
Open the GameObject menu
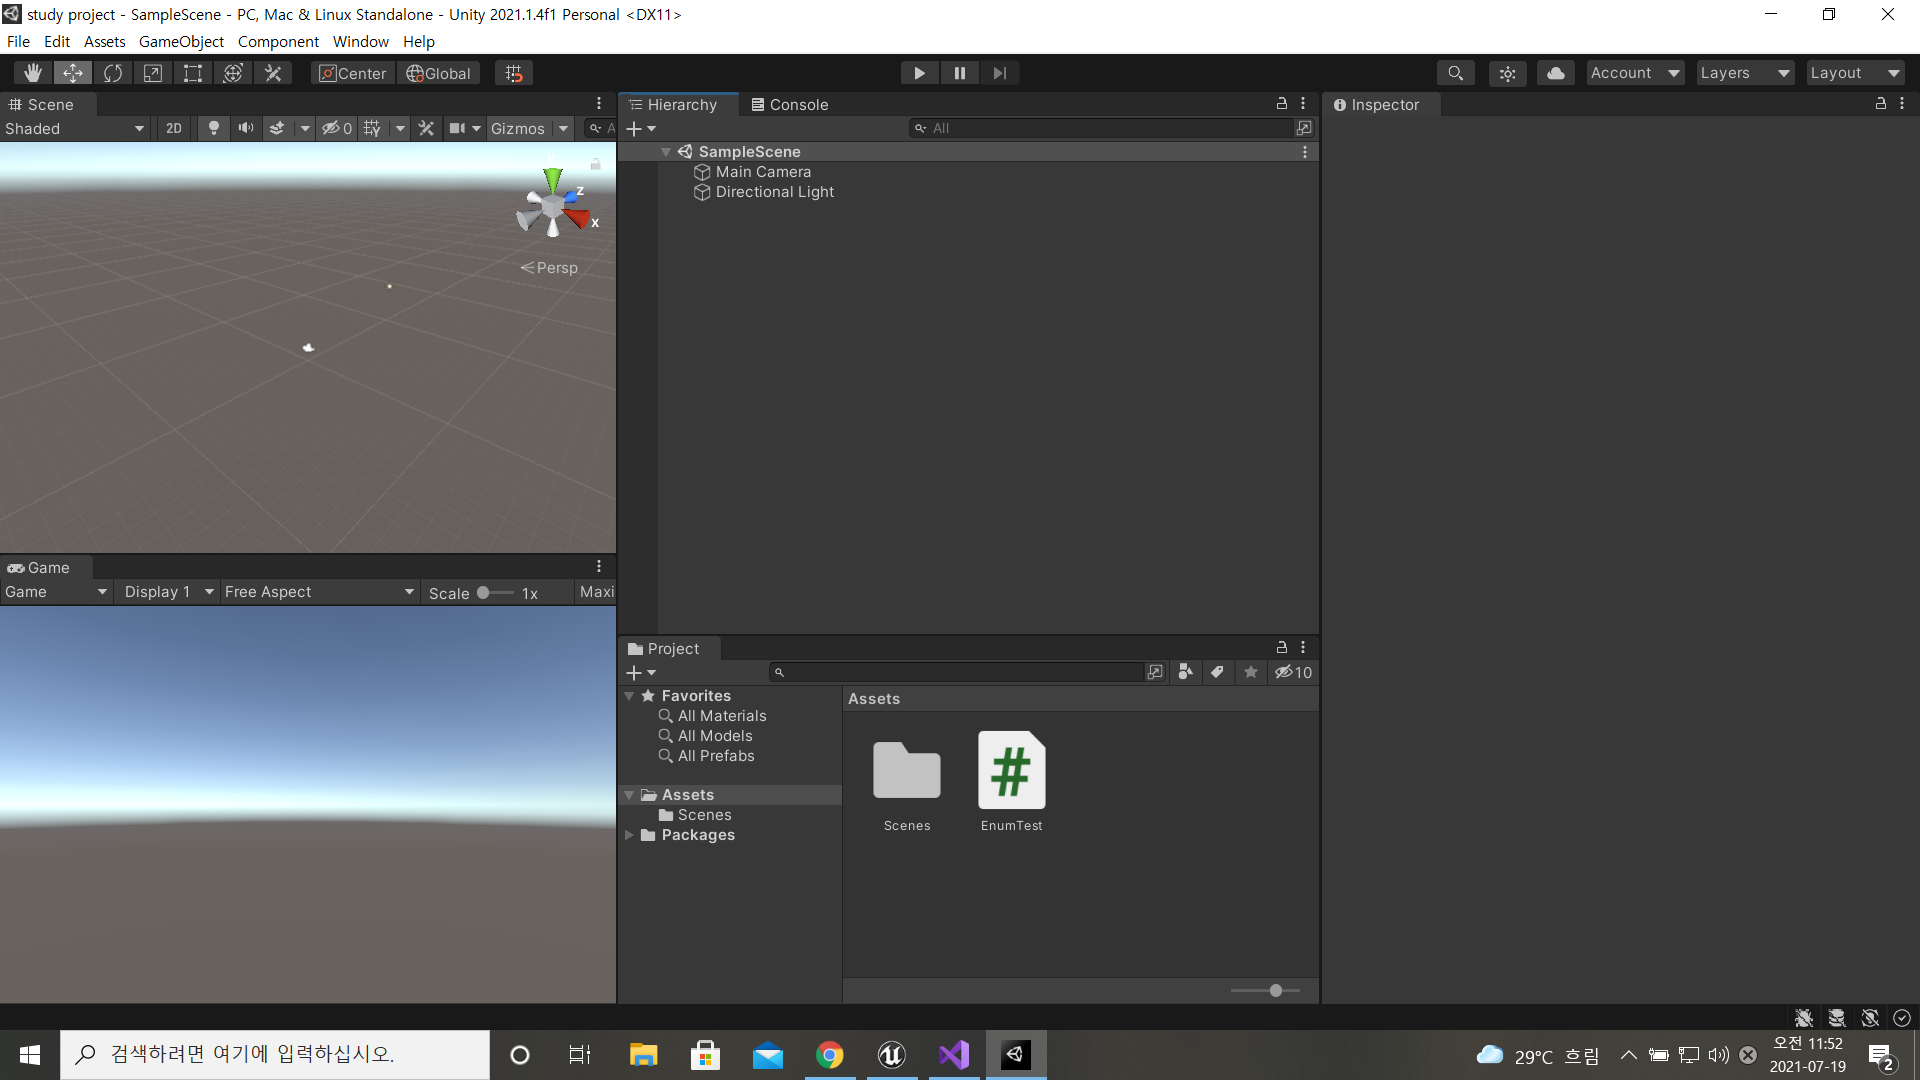(181, 41)
